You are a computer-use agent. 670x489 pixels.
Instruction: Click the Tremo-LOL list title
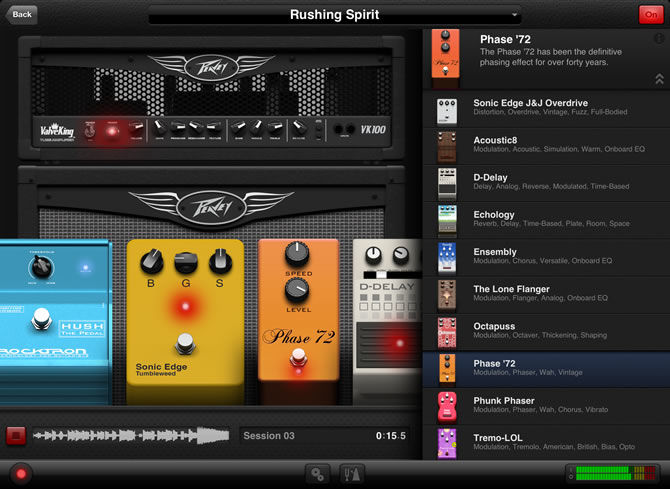498,438
